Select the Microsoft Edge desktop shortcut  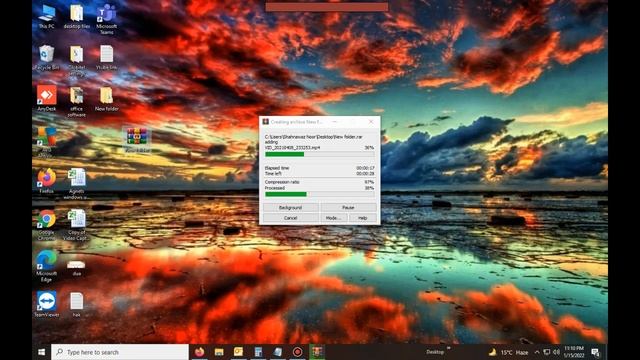tap(47, 266)
